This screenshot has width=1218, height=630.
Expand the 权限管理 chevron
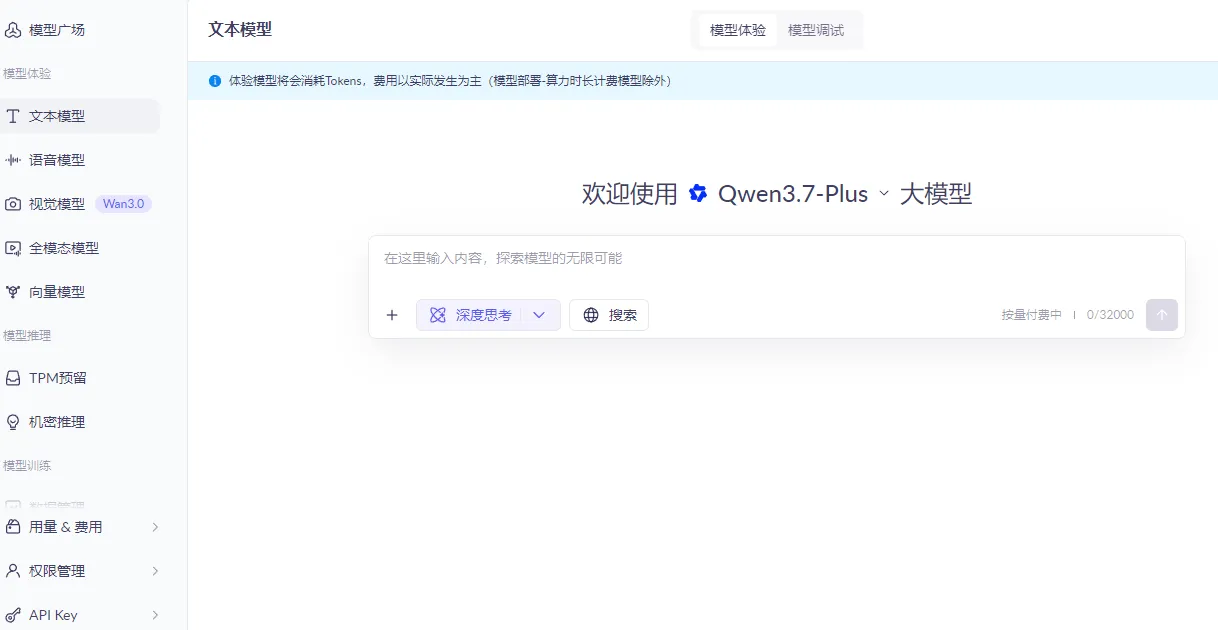[155, 571]
